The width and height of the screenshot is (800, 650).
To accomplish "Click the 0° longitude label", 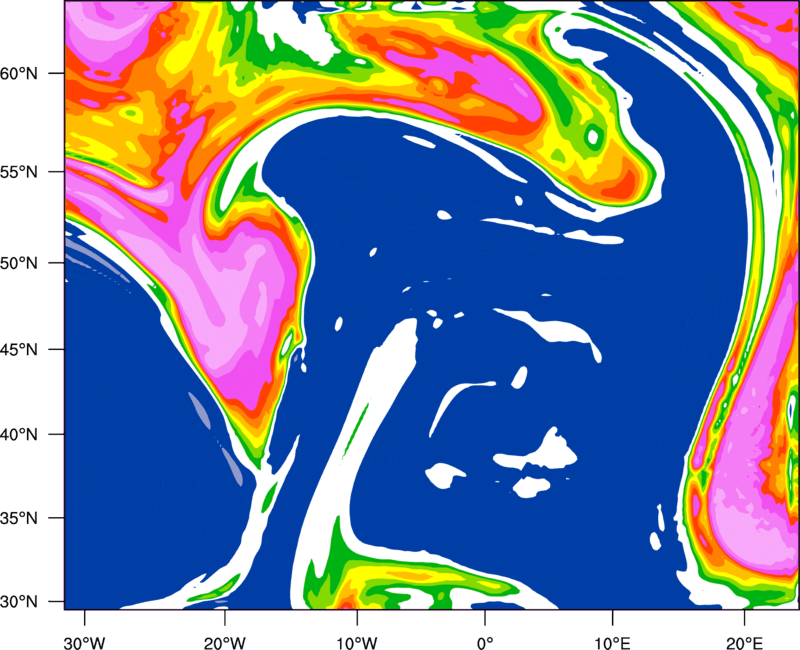I will [485, 643].
